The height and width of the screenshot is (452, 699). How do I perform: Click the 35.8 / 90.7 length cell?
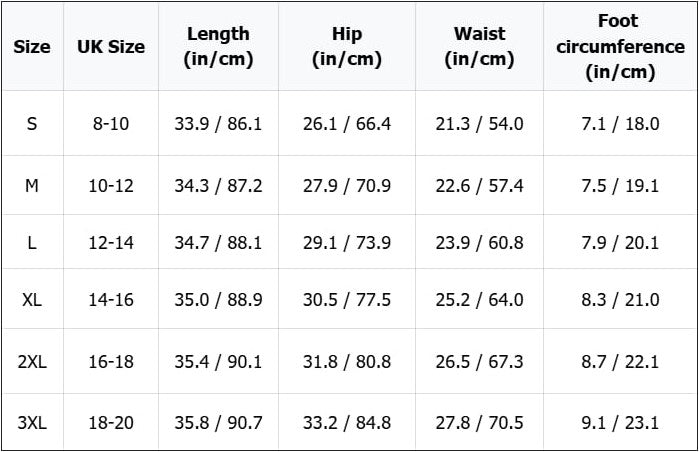click(x=218, y=423)
